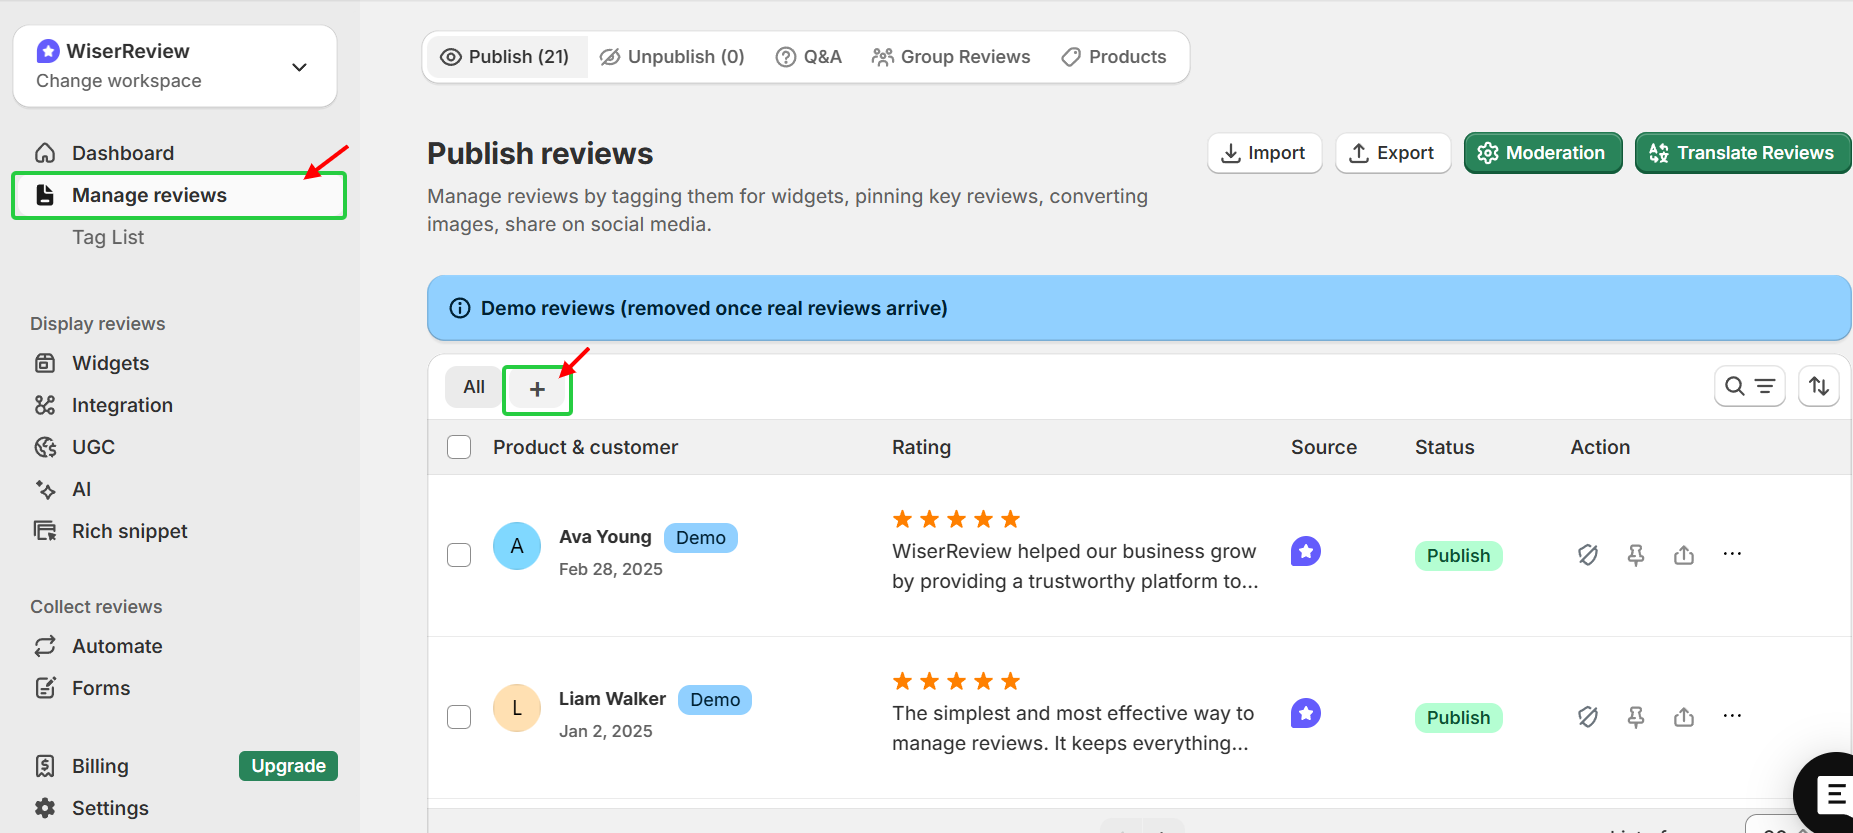Open Widgets section

click(110, 363)
